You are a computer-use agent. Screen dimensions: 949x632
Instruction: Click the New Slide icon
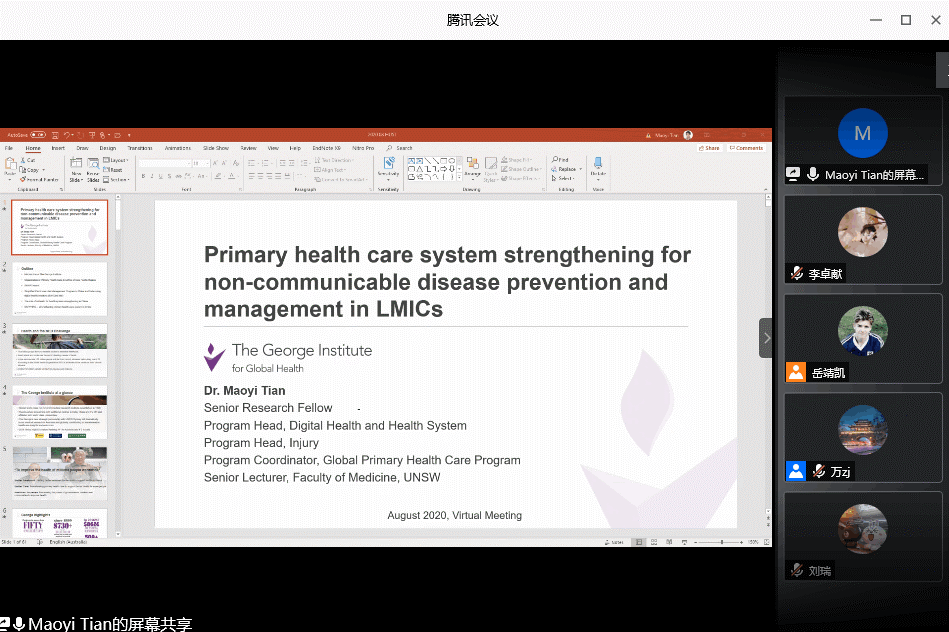click(76, 167)
